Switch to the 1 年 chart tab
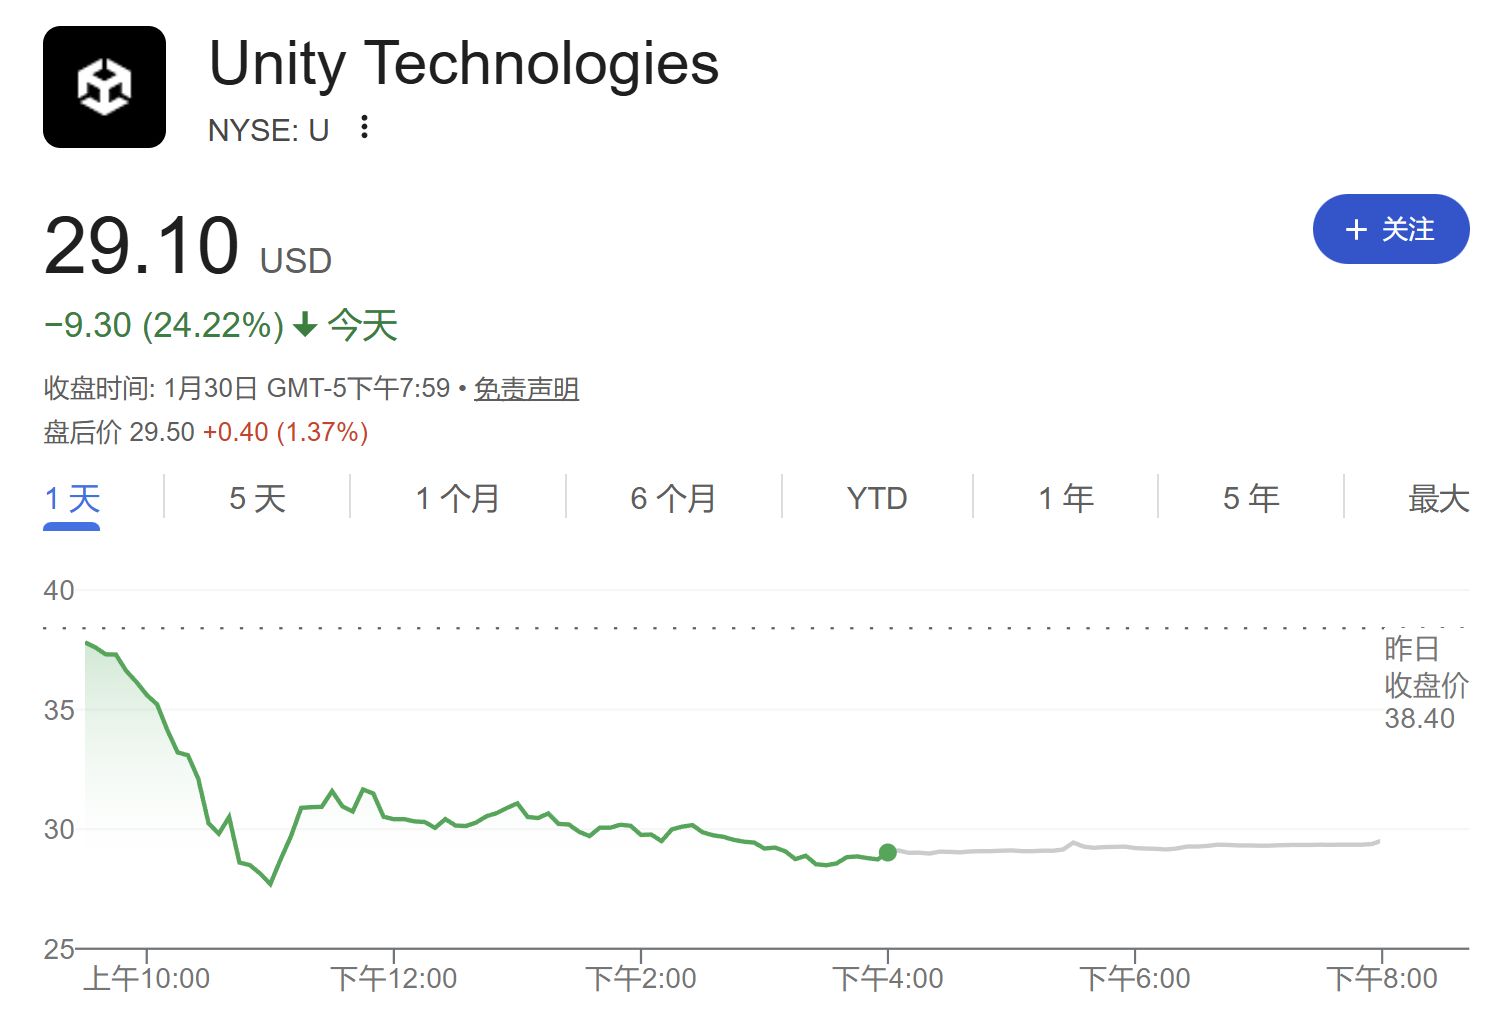Screen dimensions: 1498x1019 (x=1066, y=498)
